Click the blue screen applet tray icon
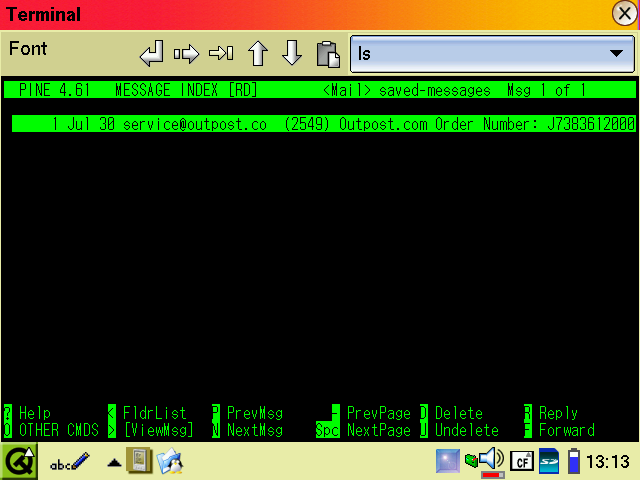 (x=447, y=461)
